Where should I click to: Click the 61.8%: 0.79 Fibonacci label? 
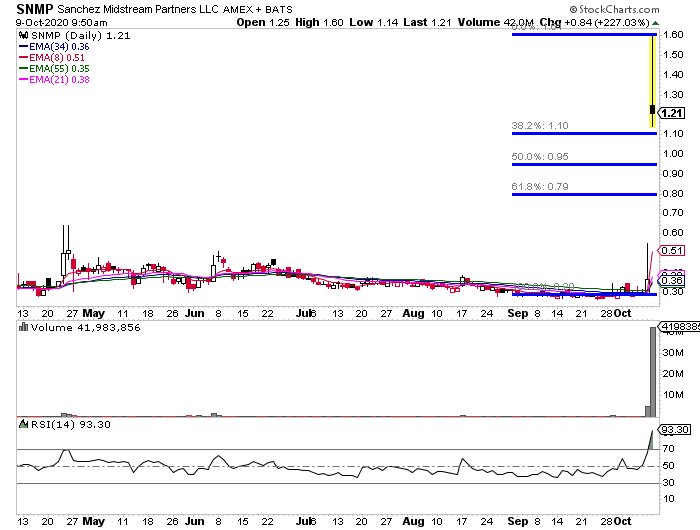540,187
